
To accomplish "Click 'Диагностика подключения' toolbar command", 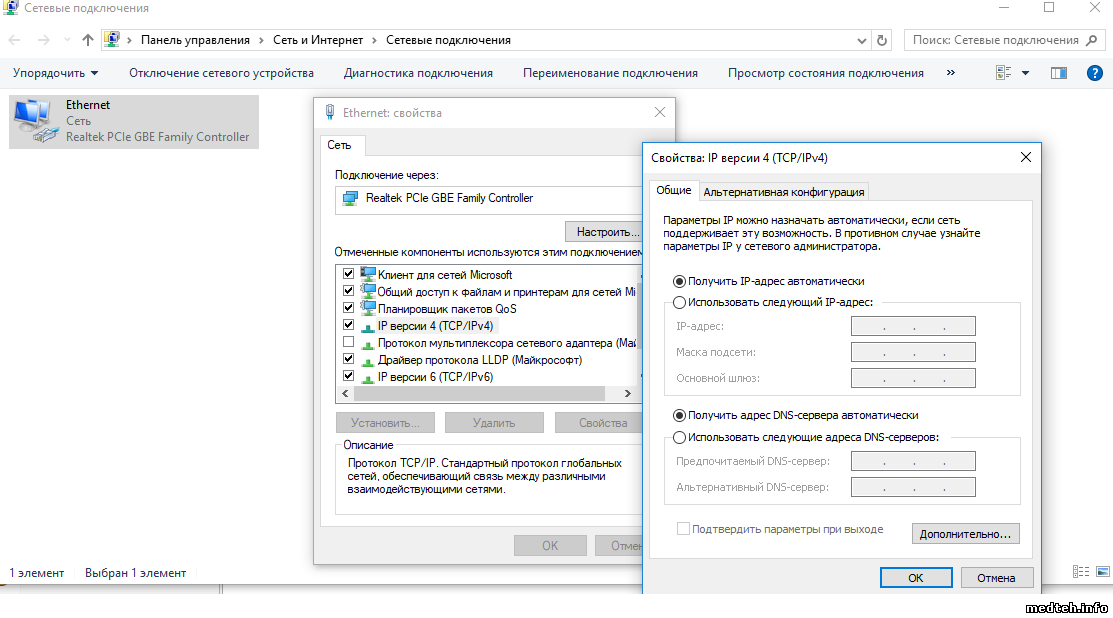I will (x=418, y=73).
